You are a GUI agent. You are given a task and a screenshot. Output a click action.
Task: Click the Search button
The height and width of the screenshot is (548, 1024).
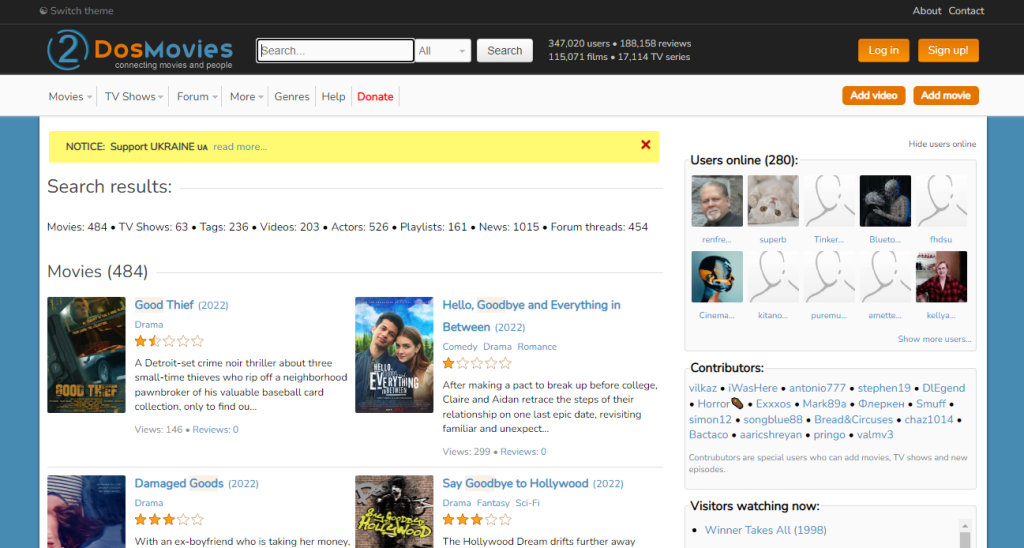point(505,50)
